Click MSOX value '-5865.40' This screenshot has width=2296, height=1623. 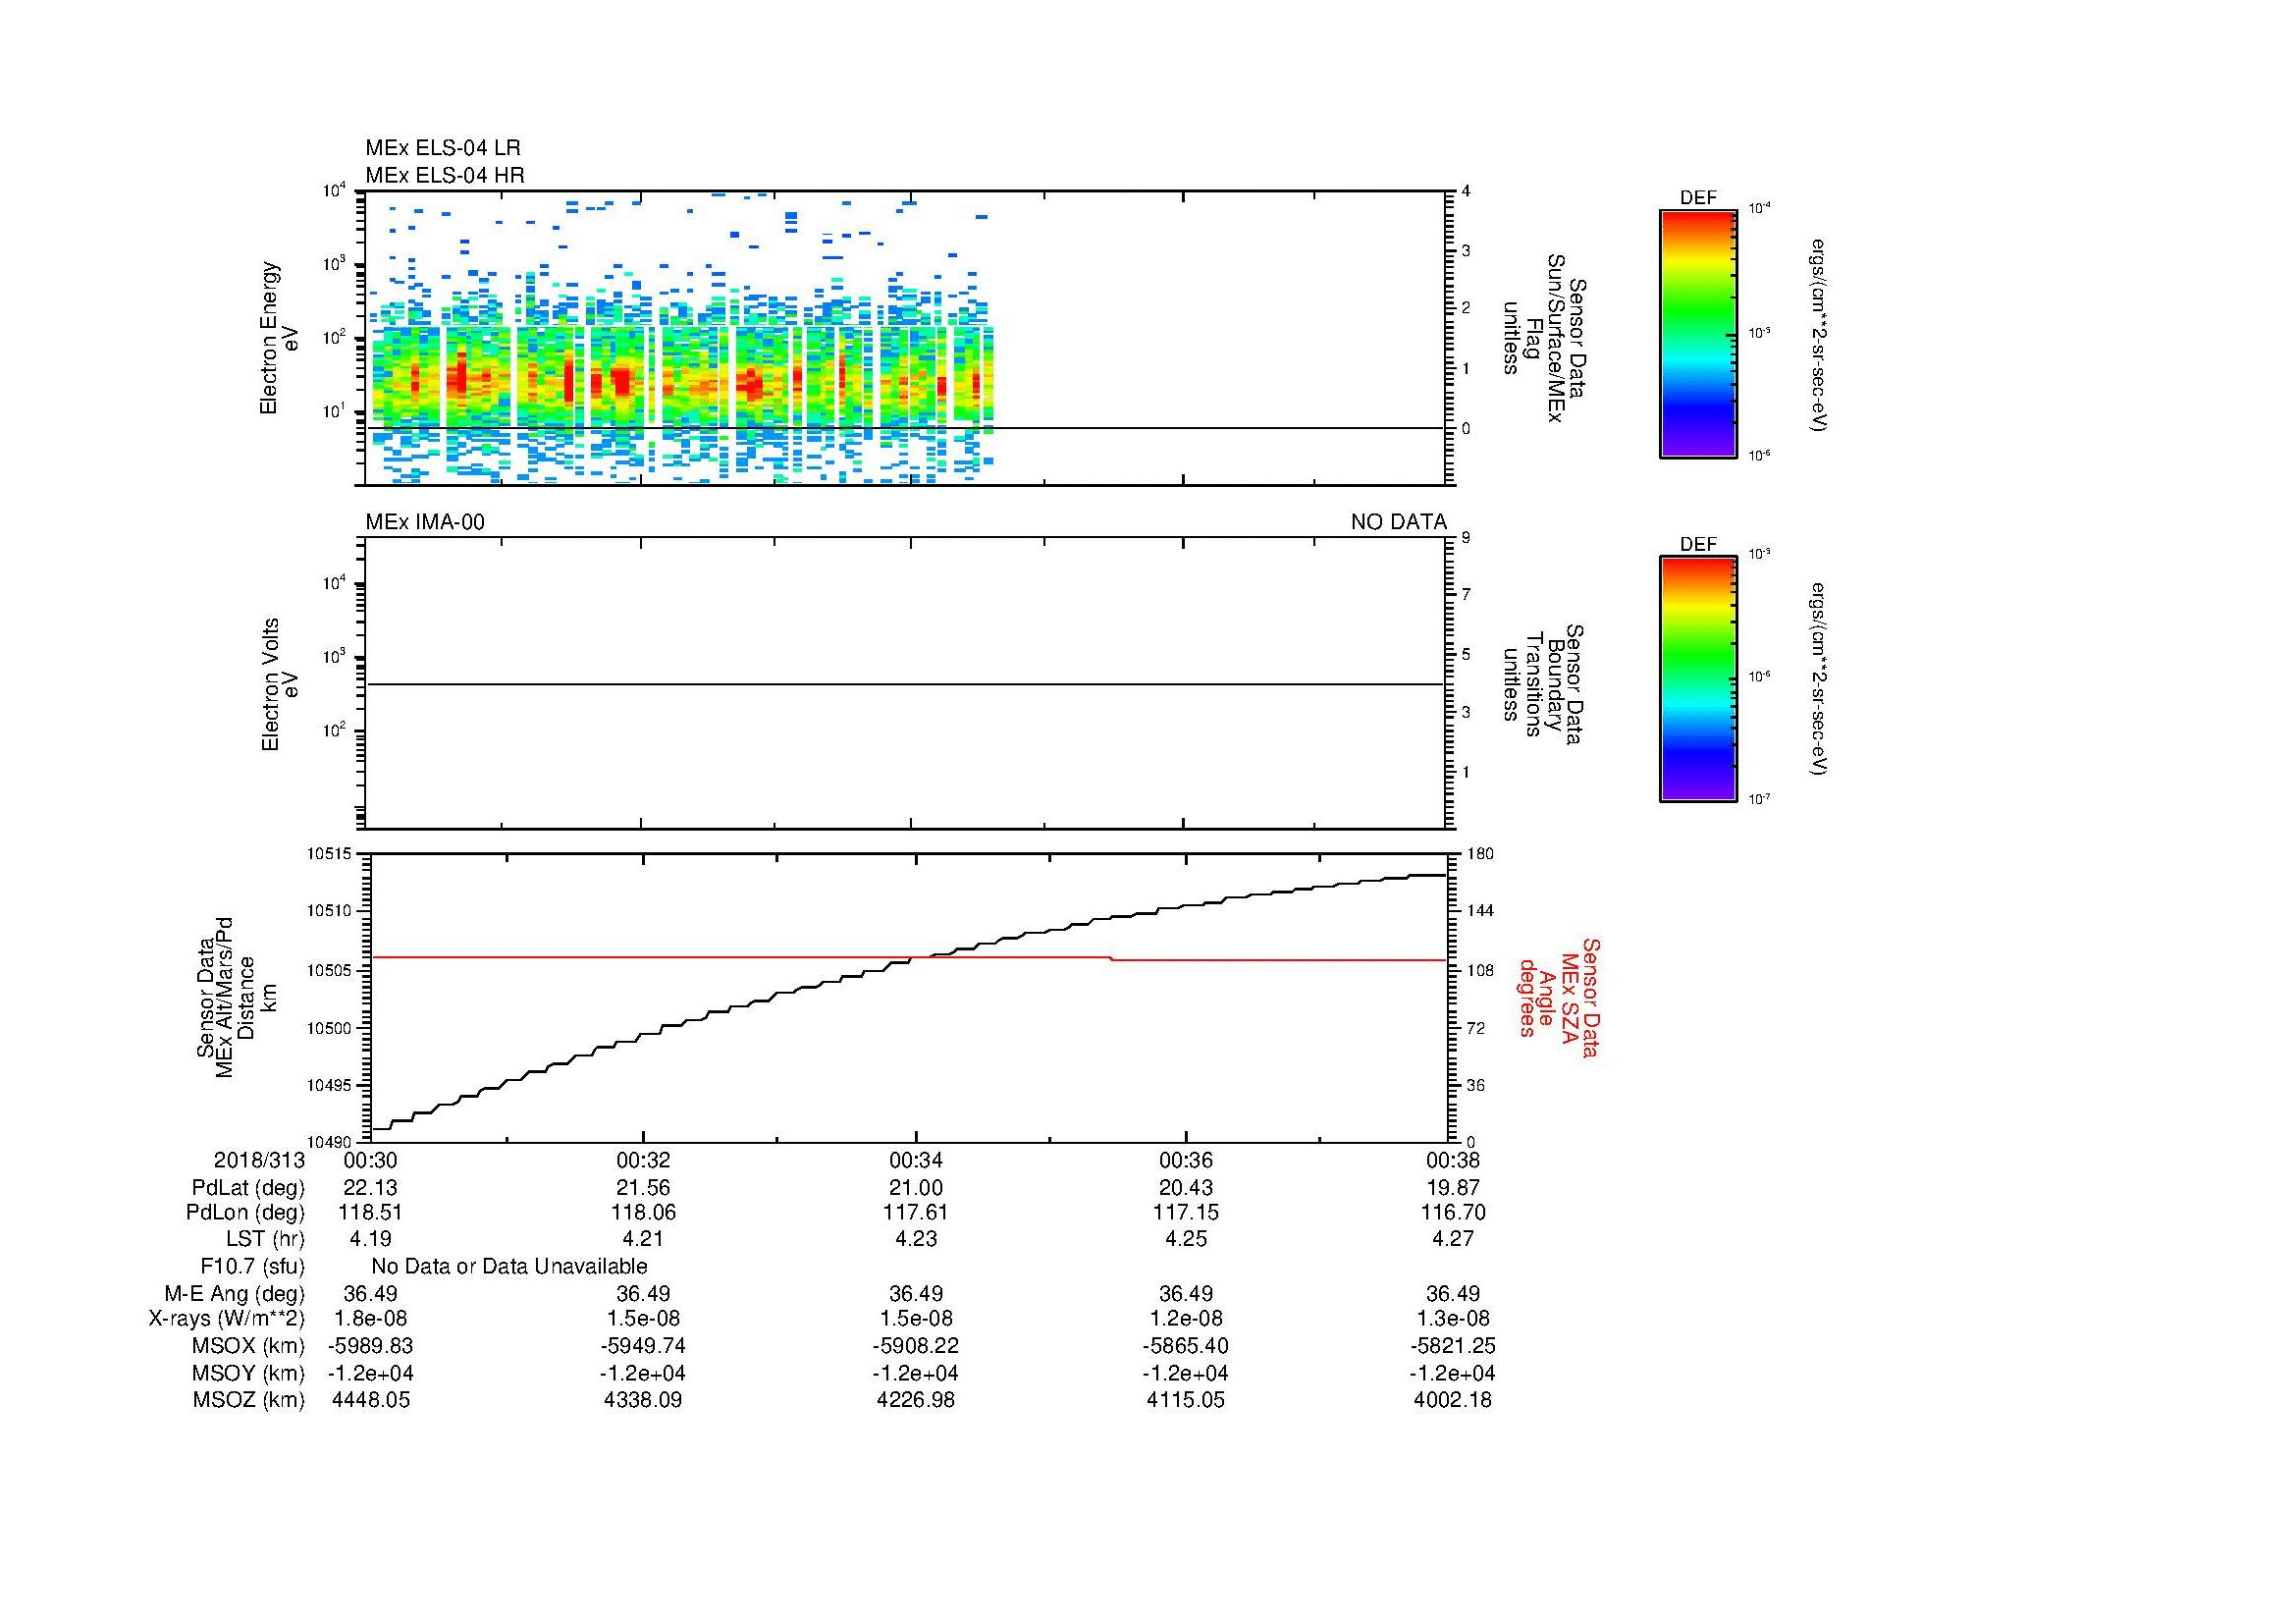pyautogui.click(x=1186, y=1346)
